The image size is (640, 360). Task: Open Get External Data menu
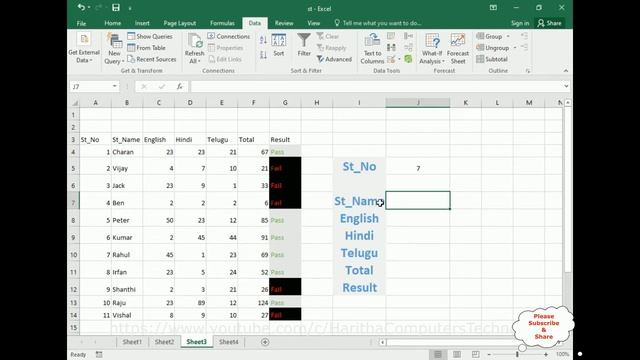84,48
